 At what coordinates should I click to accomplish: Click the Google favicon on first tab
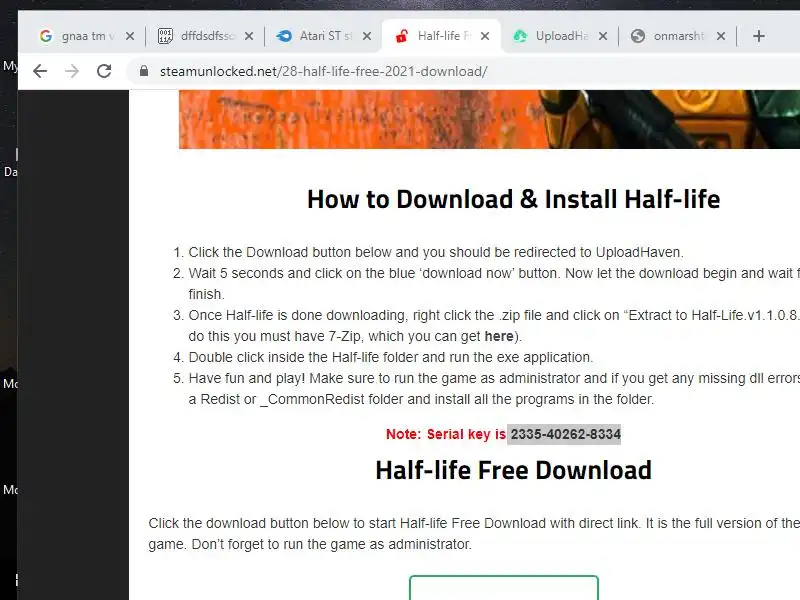pyautogui.click(x=46, y=36)
